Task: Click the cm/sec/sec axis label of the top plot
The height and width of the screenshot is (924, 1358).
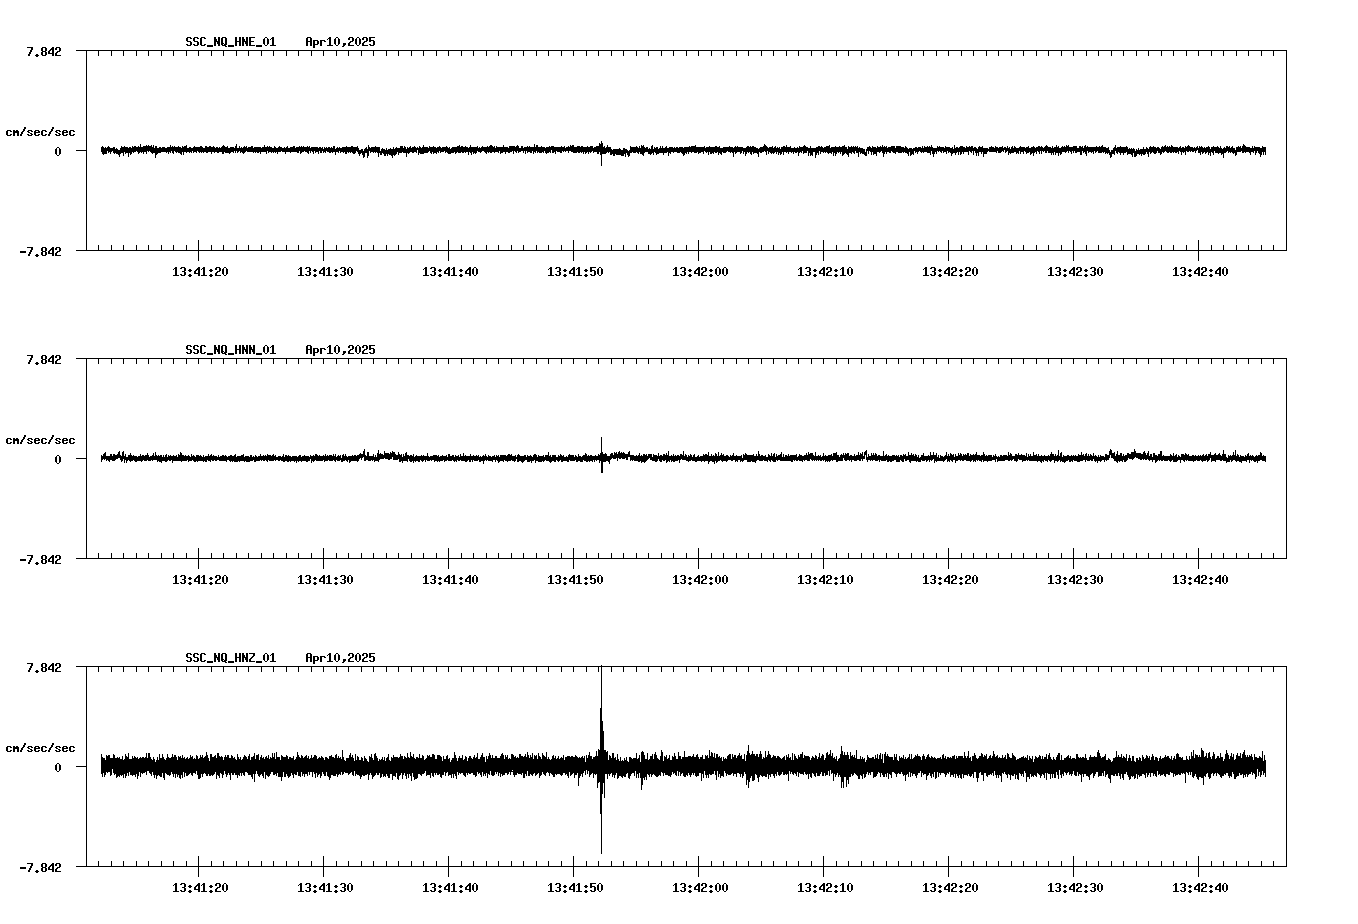Action: (x=40, y=131)
